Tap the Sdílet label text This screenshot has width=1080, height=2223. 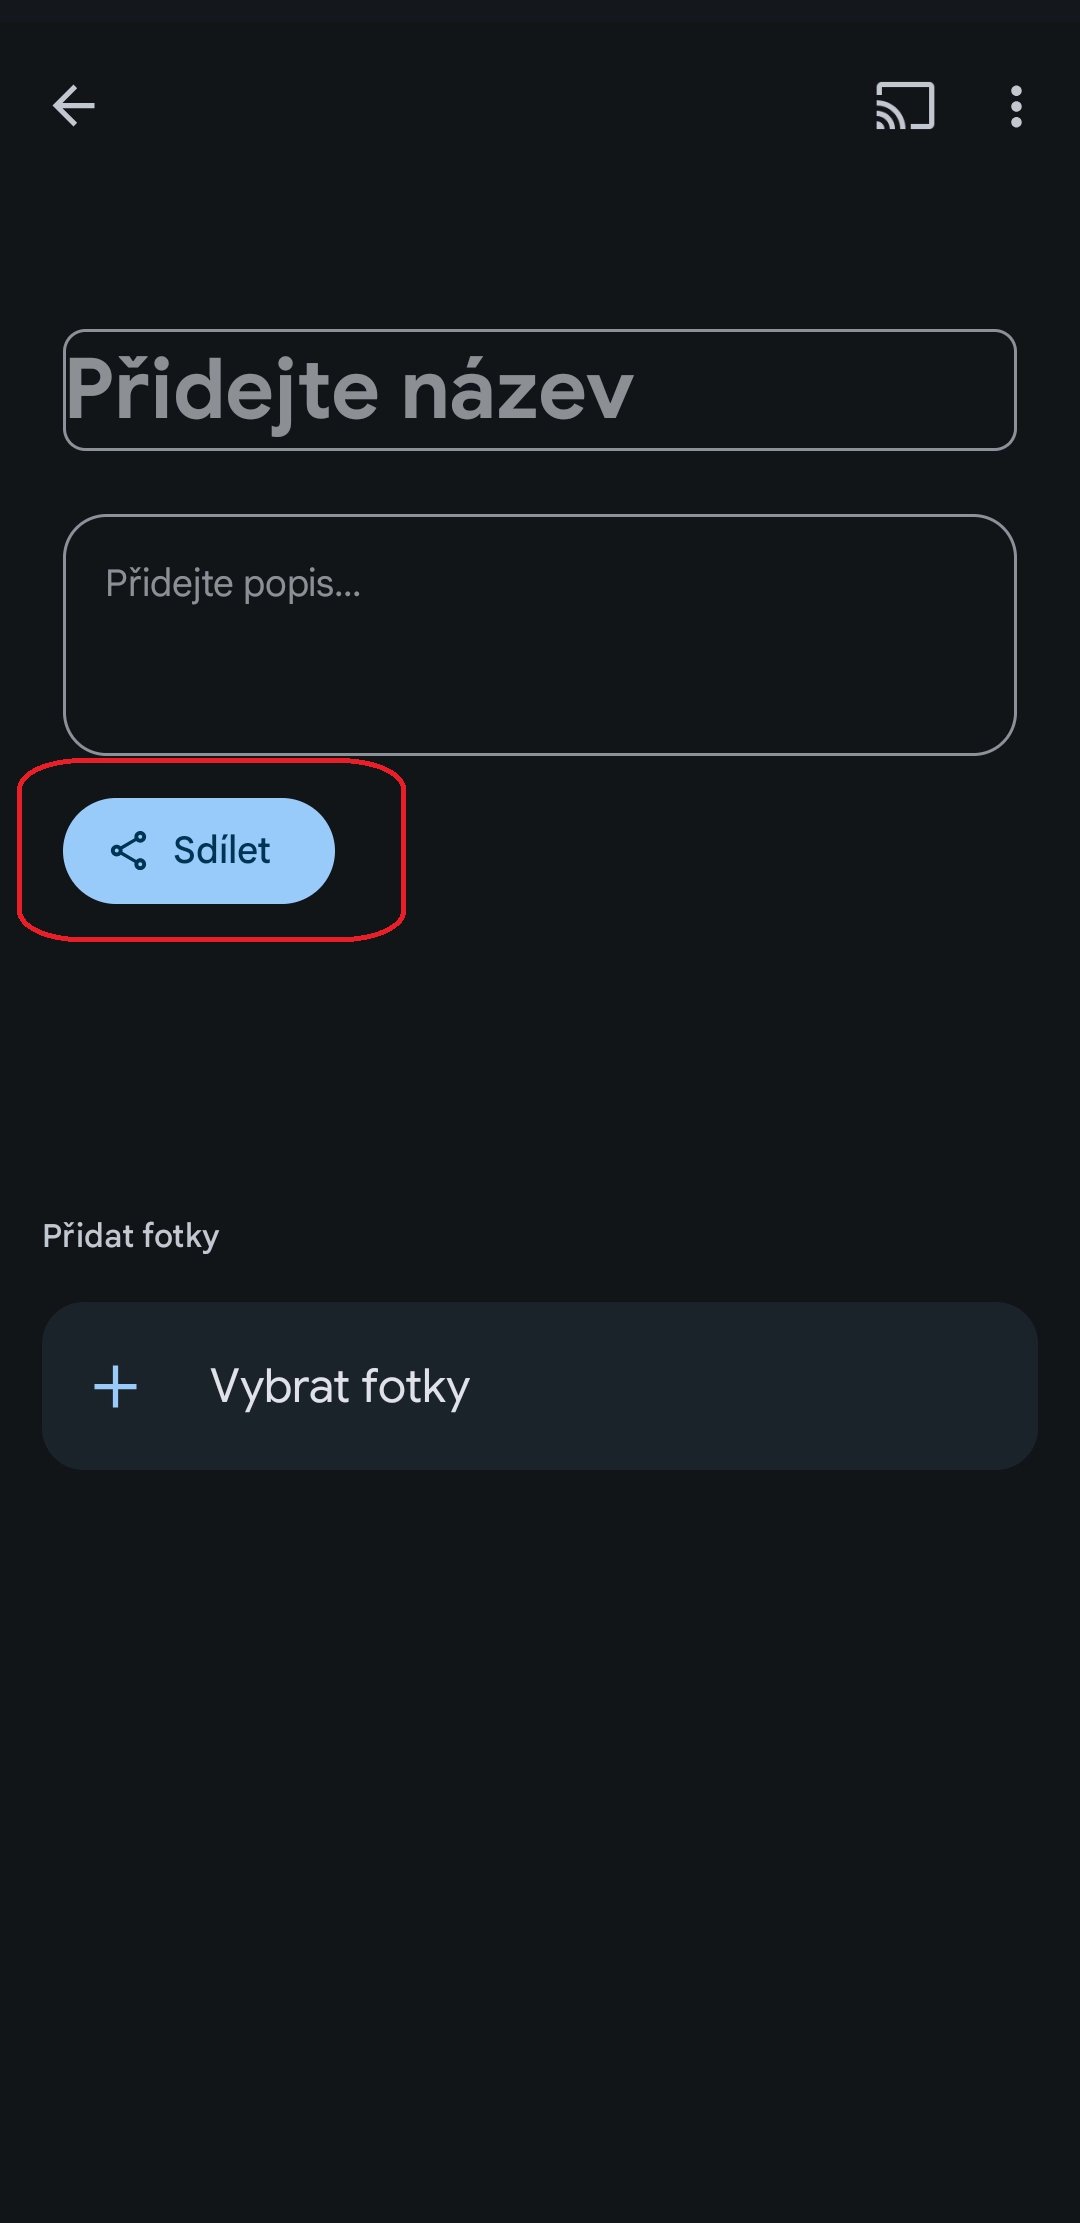222,851
